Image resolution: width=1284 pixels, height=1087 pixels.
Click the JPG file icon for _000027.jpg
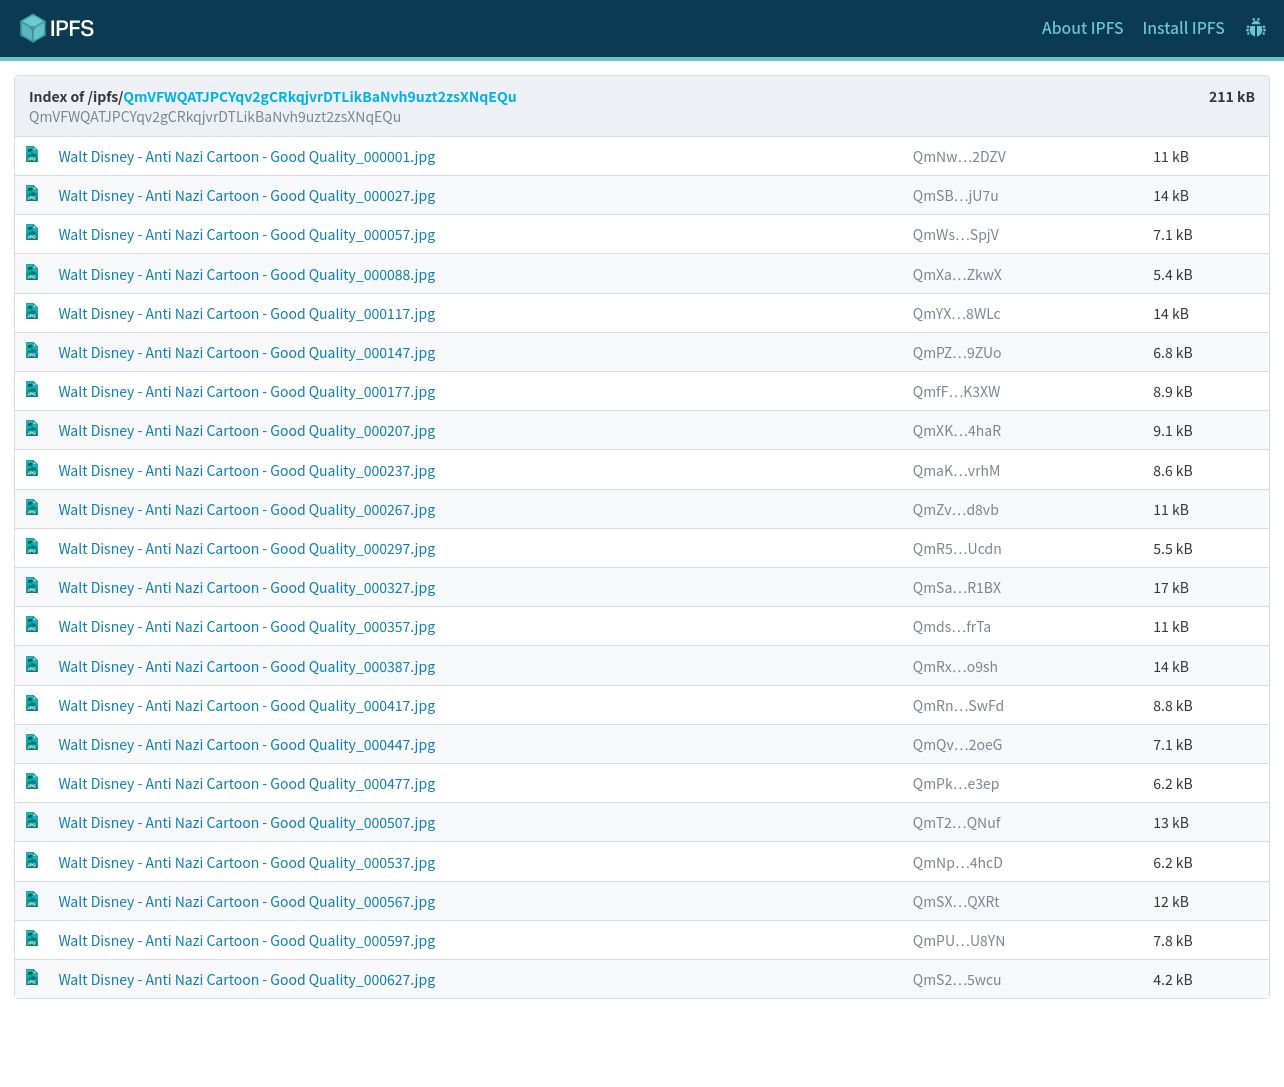pos(32,194)
